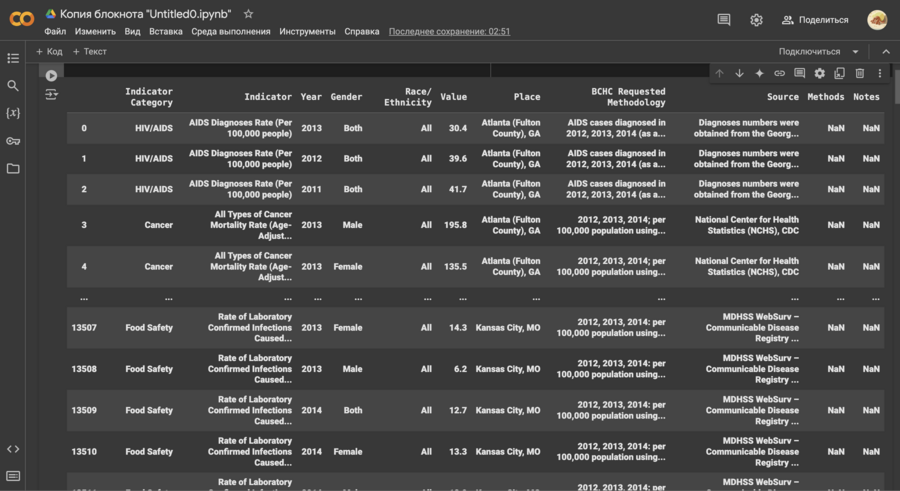Click the Value column header

point(453,96)
